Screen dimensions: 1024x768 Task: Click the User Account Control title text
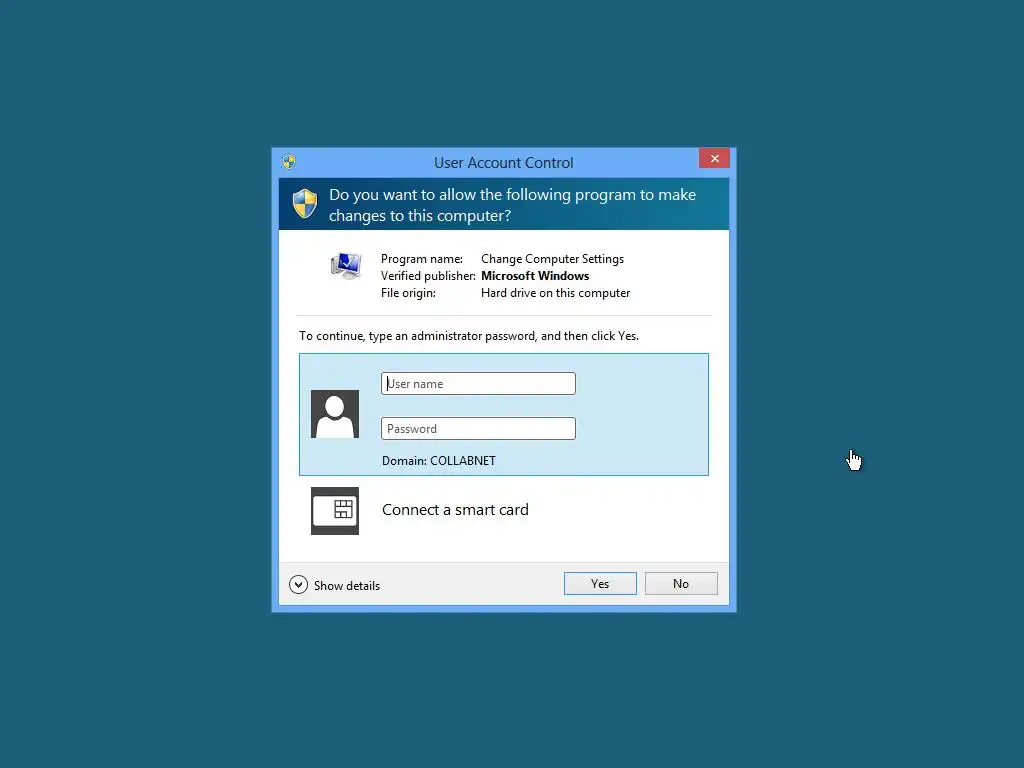click(504, 163)
